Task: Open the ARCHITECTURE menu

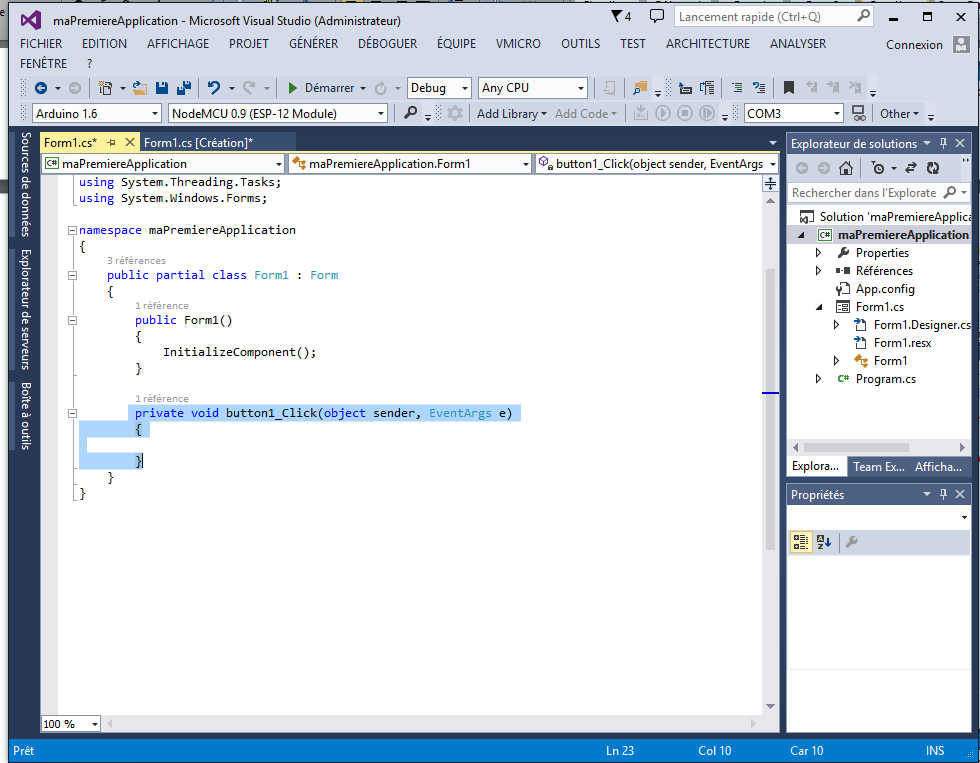Action: point(708,44)
